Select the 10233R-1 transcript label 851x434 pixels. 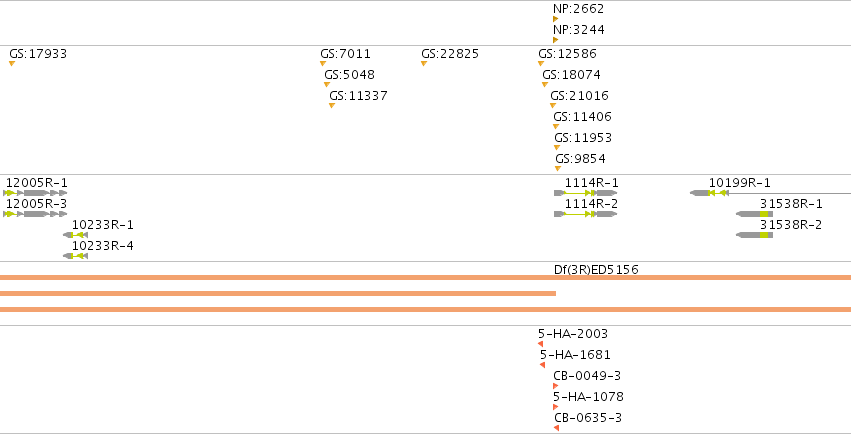[x=103, y=225]
